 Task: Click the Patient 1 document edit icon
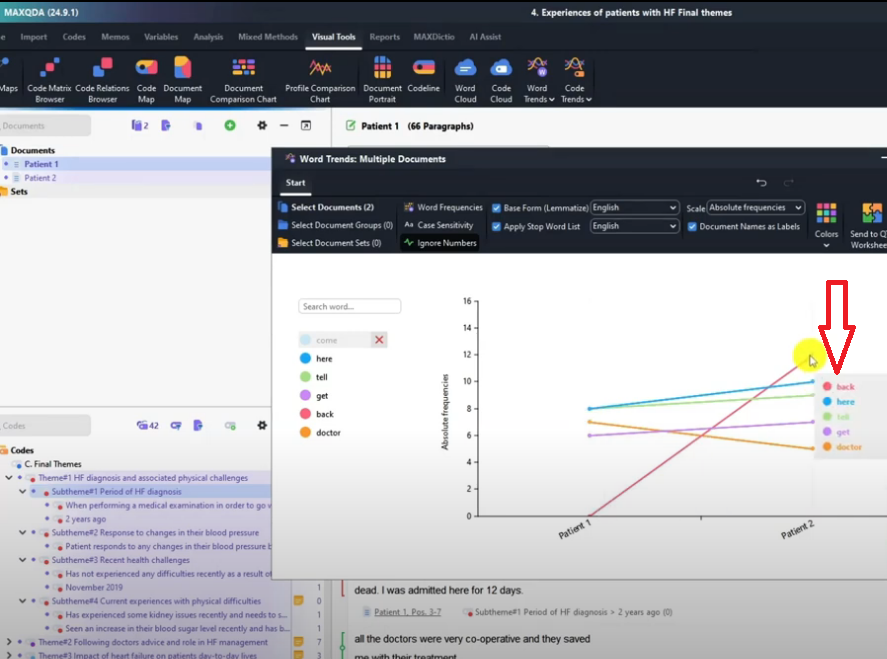(x=351, y=126)
